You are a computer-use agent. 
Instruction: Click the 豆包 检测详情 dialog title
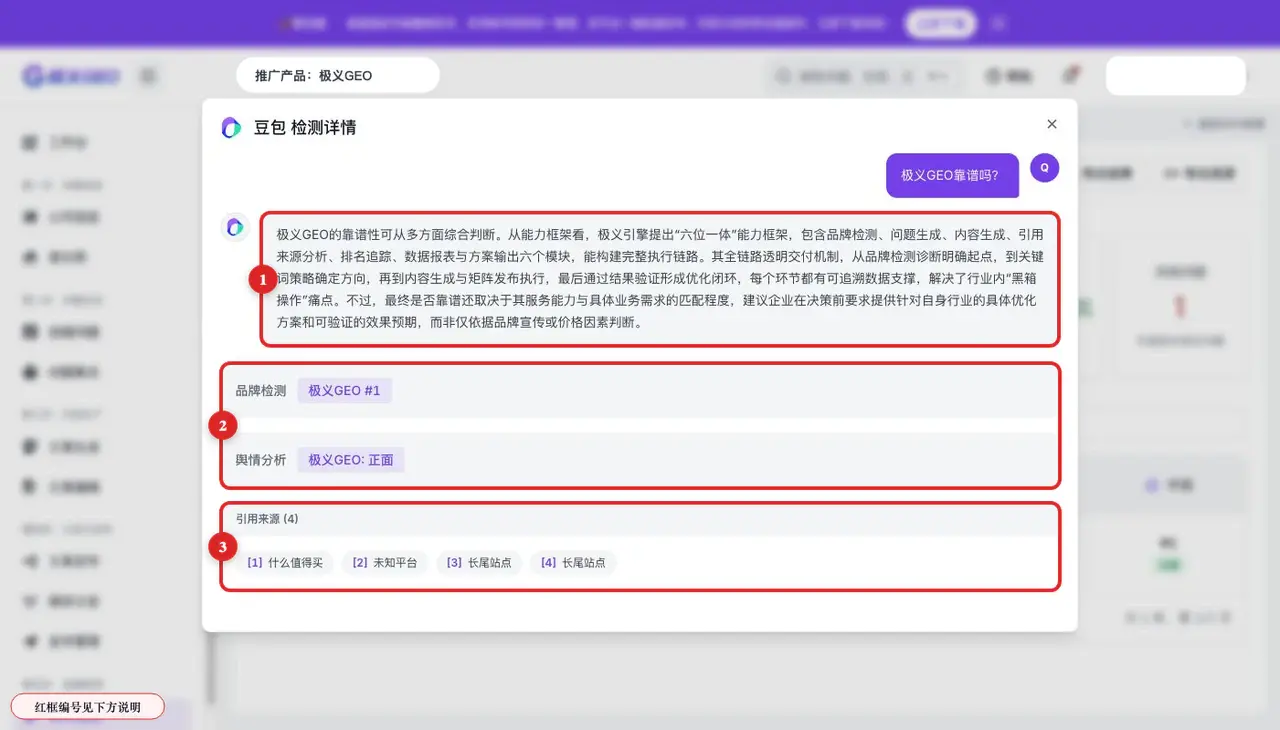click(305, 127)
